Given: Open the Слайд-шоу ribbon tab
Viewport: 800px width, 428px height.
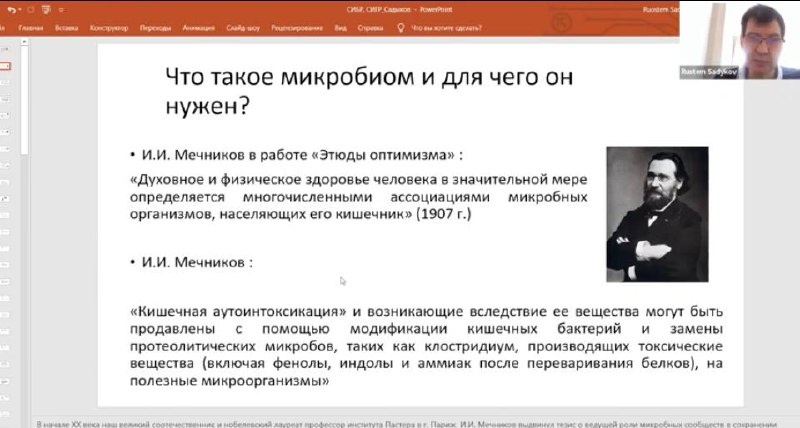Looking at the screenshot, I should [x=243, y=28].
